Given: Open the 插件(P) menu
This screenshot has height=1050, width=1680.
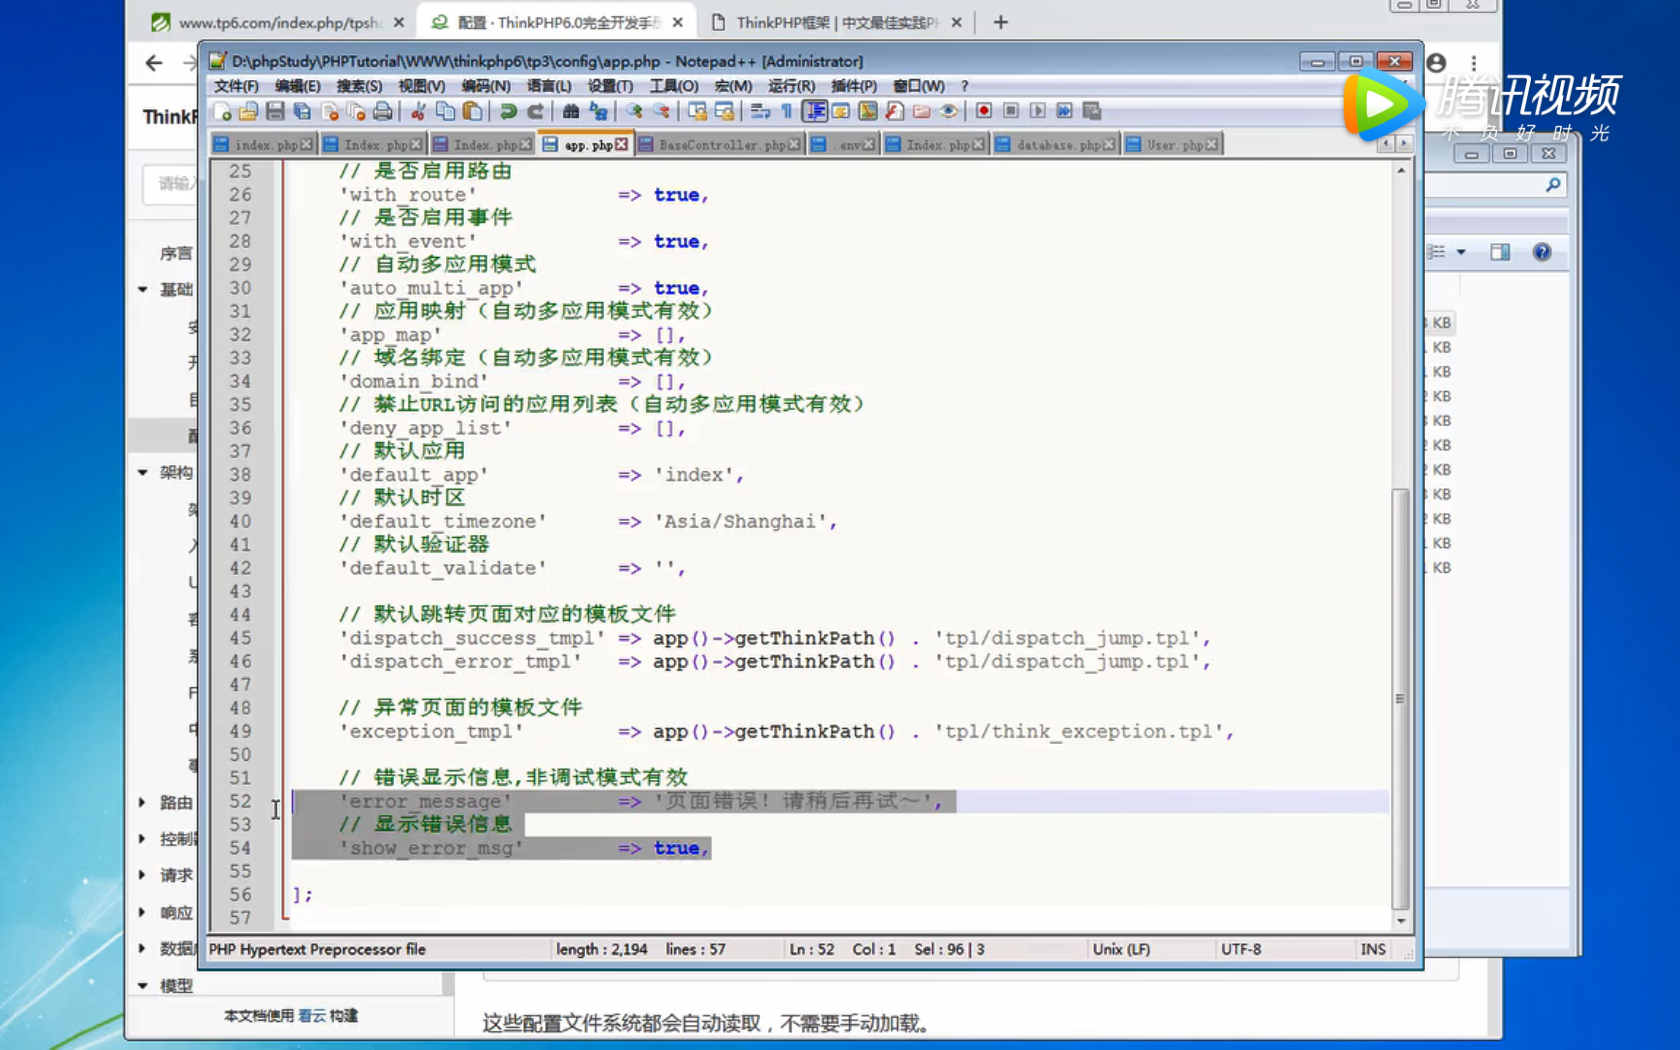Looking at the screenshot, I should [854, 86].
